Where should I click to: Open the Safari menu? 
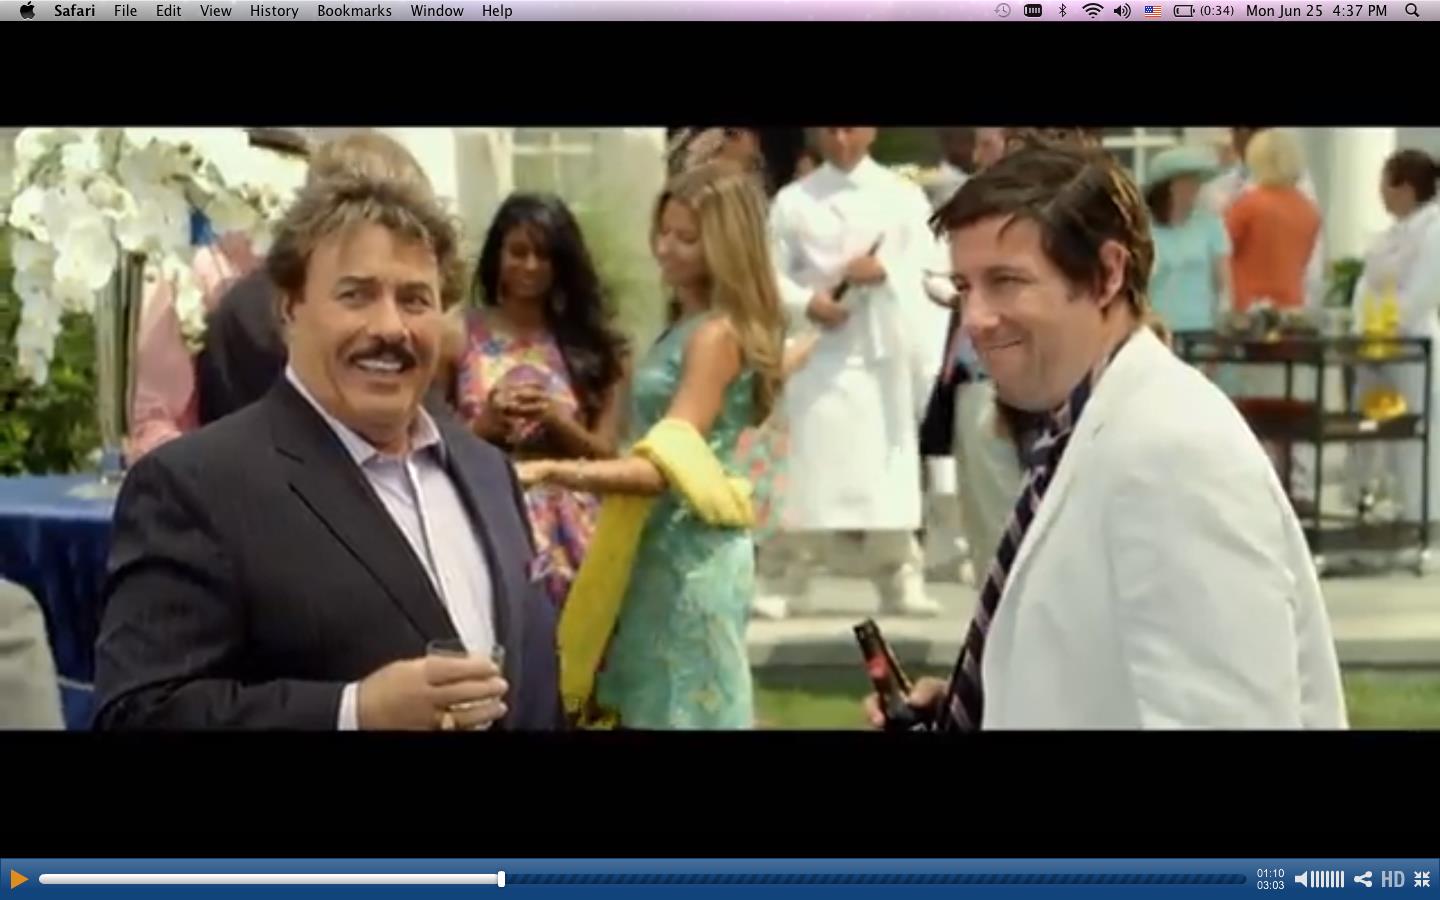[74, 10]
